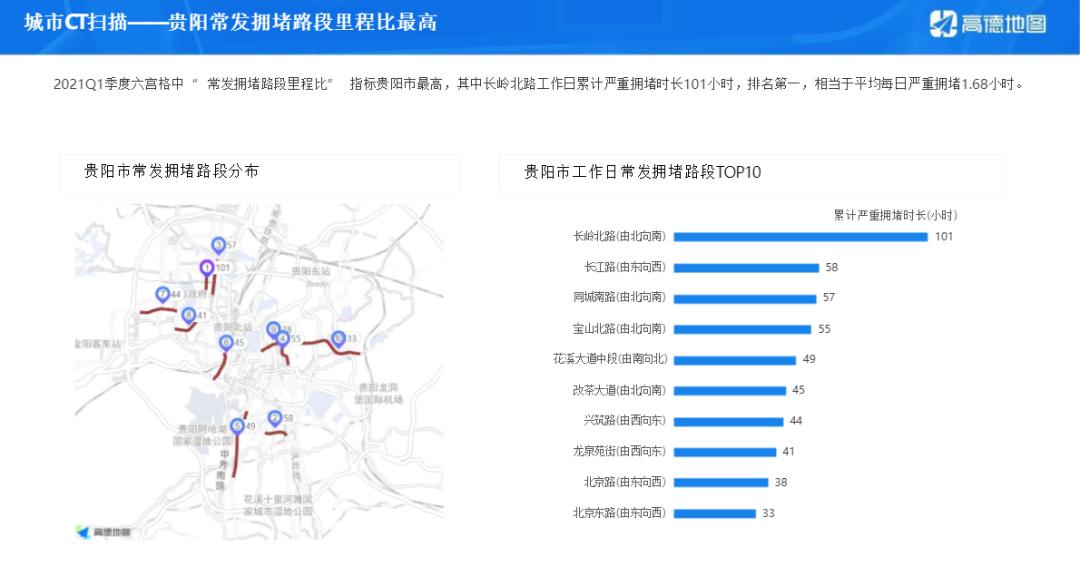Click the 同城南路 bar in the chart
Viewport: 1080px width, 566px height.
[745, 298]
